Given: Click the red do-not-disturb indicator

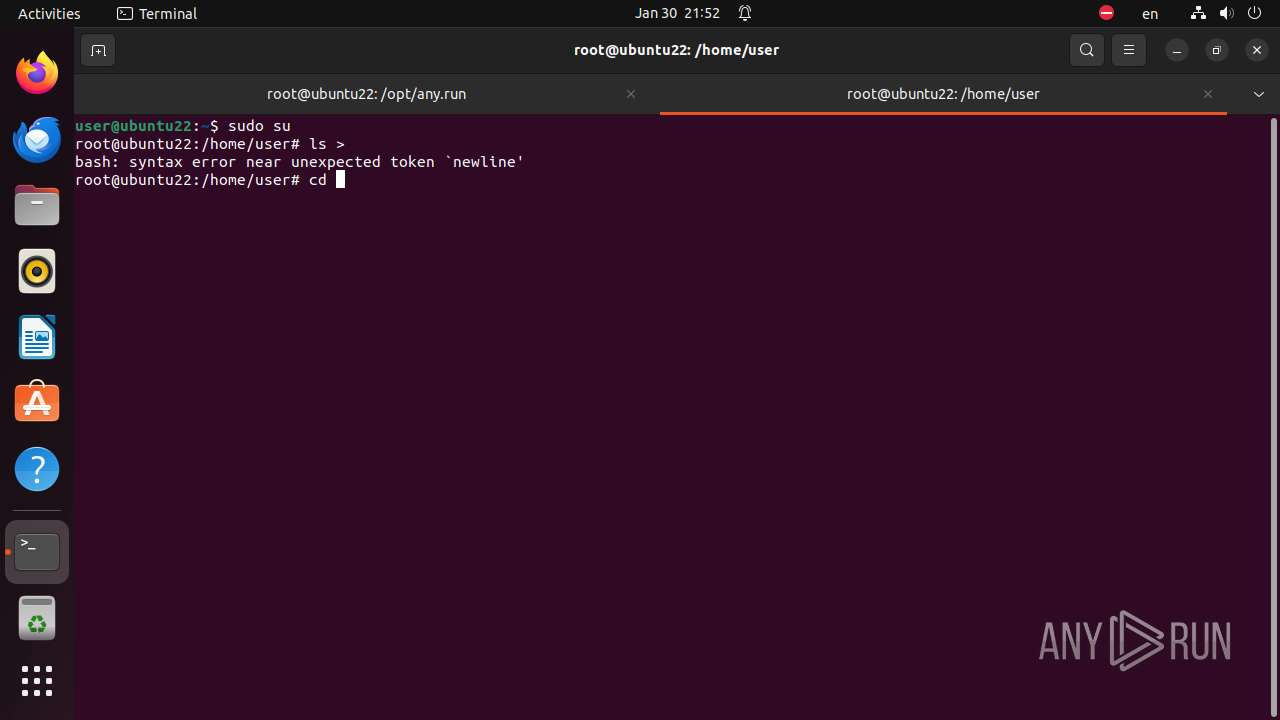Looking at the screenshot, I should coord(1106,14).
